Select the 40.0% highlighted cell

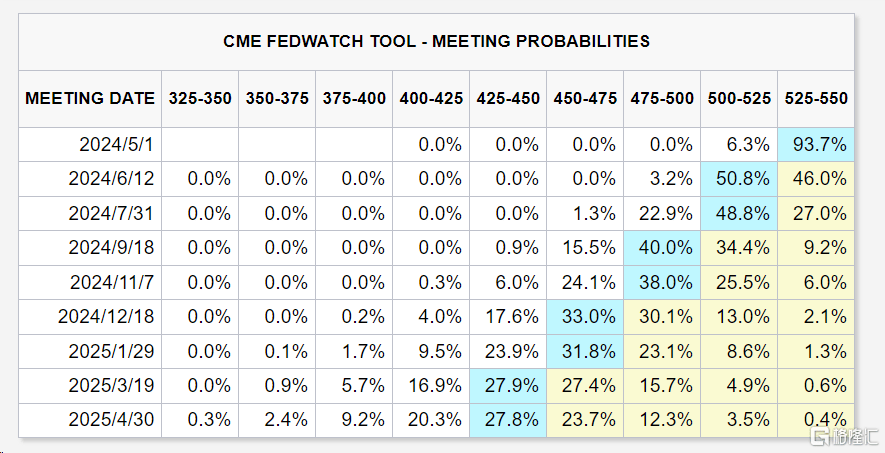[x=662, y=248]
